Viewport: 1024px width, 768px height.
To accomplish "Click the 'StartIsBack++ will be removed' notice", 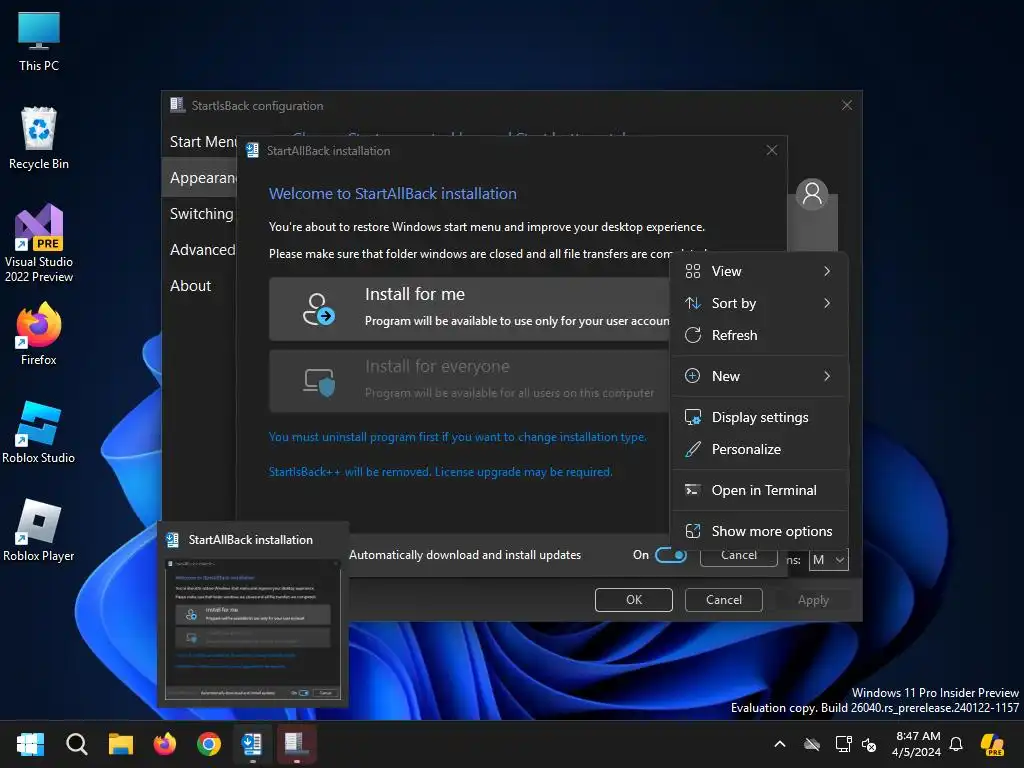I will (x=441, y=472).
